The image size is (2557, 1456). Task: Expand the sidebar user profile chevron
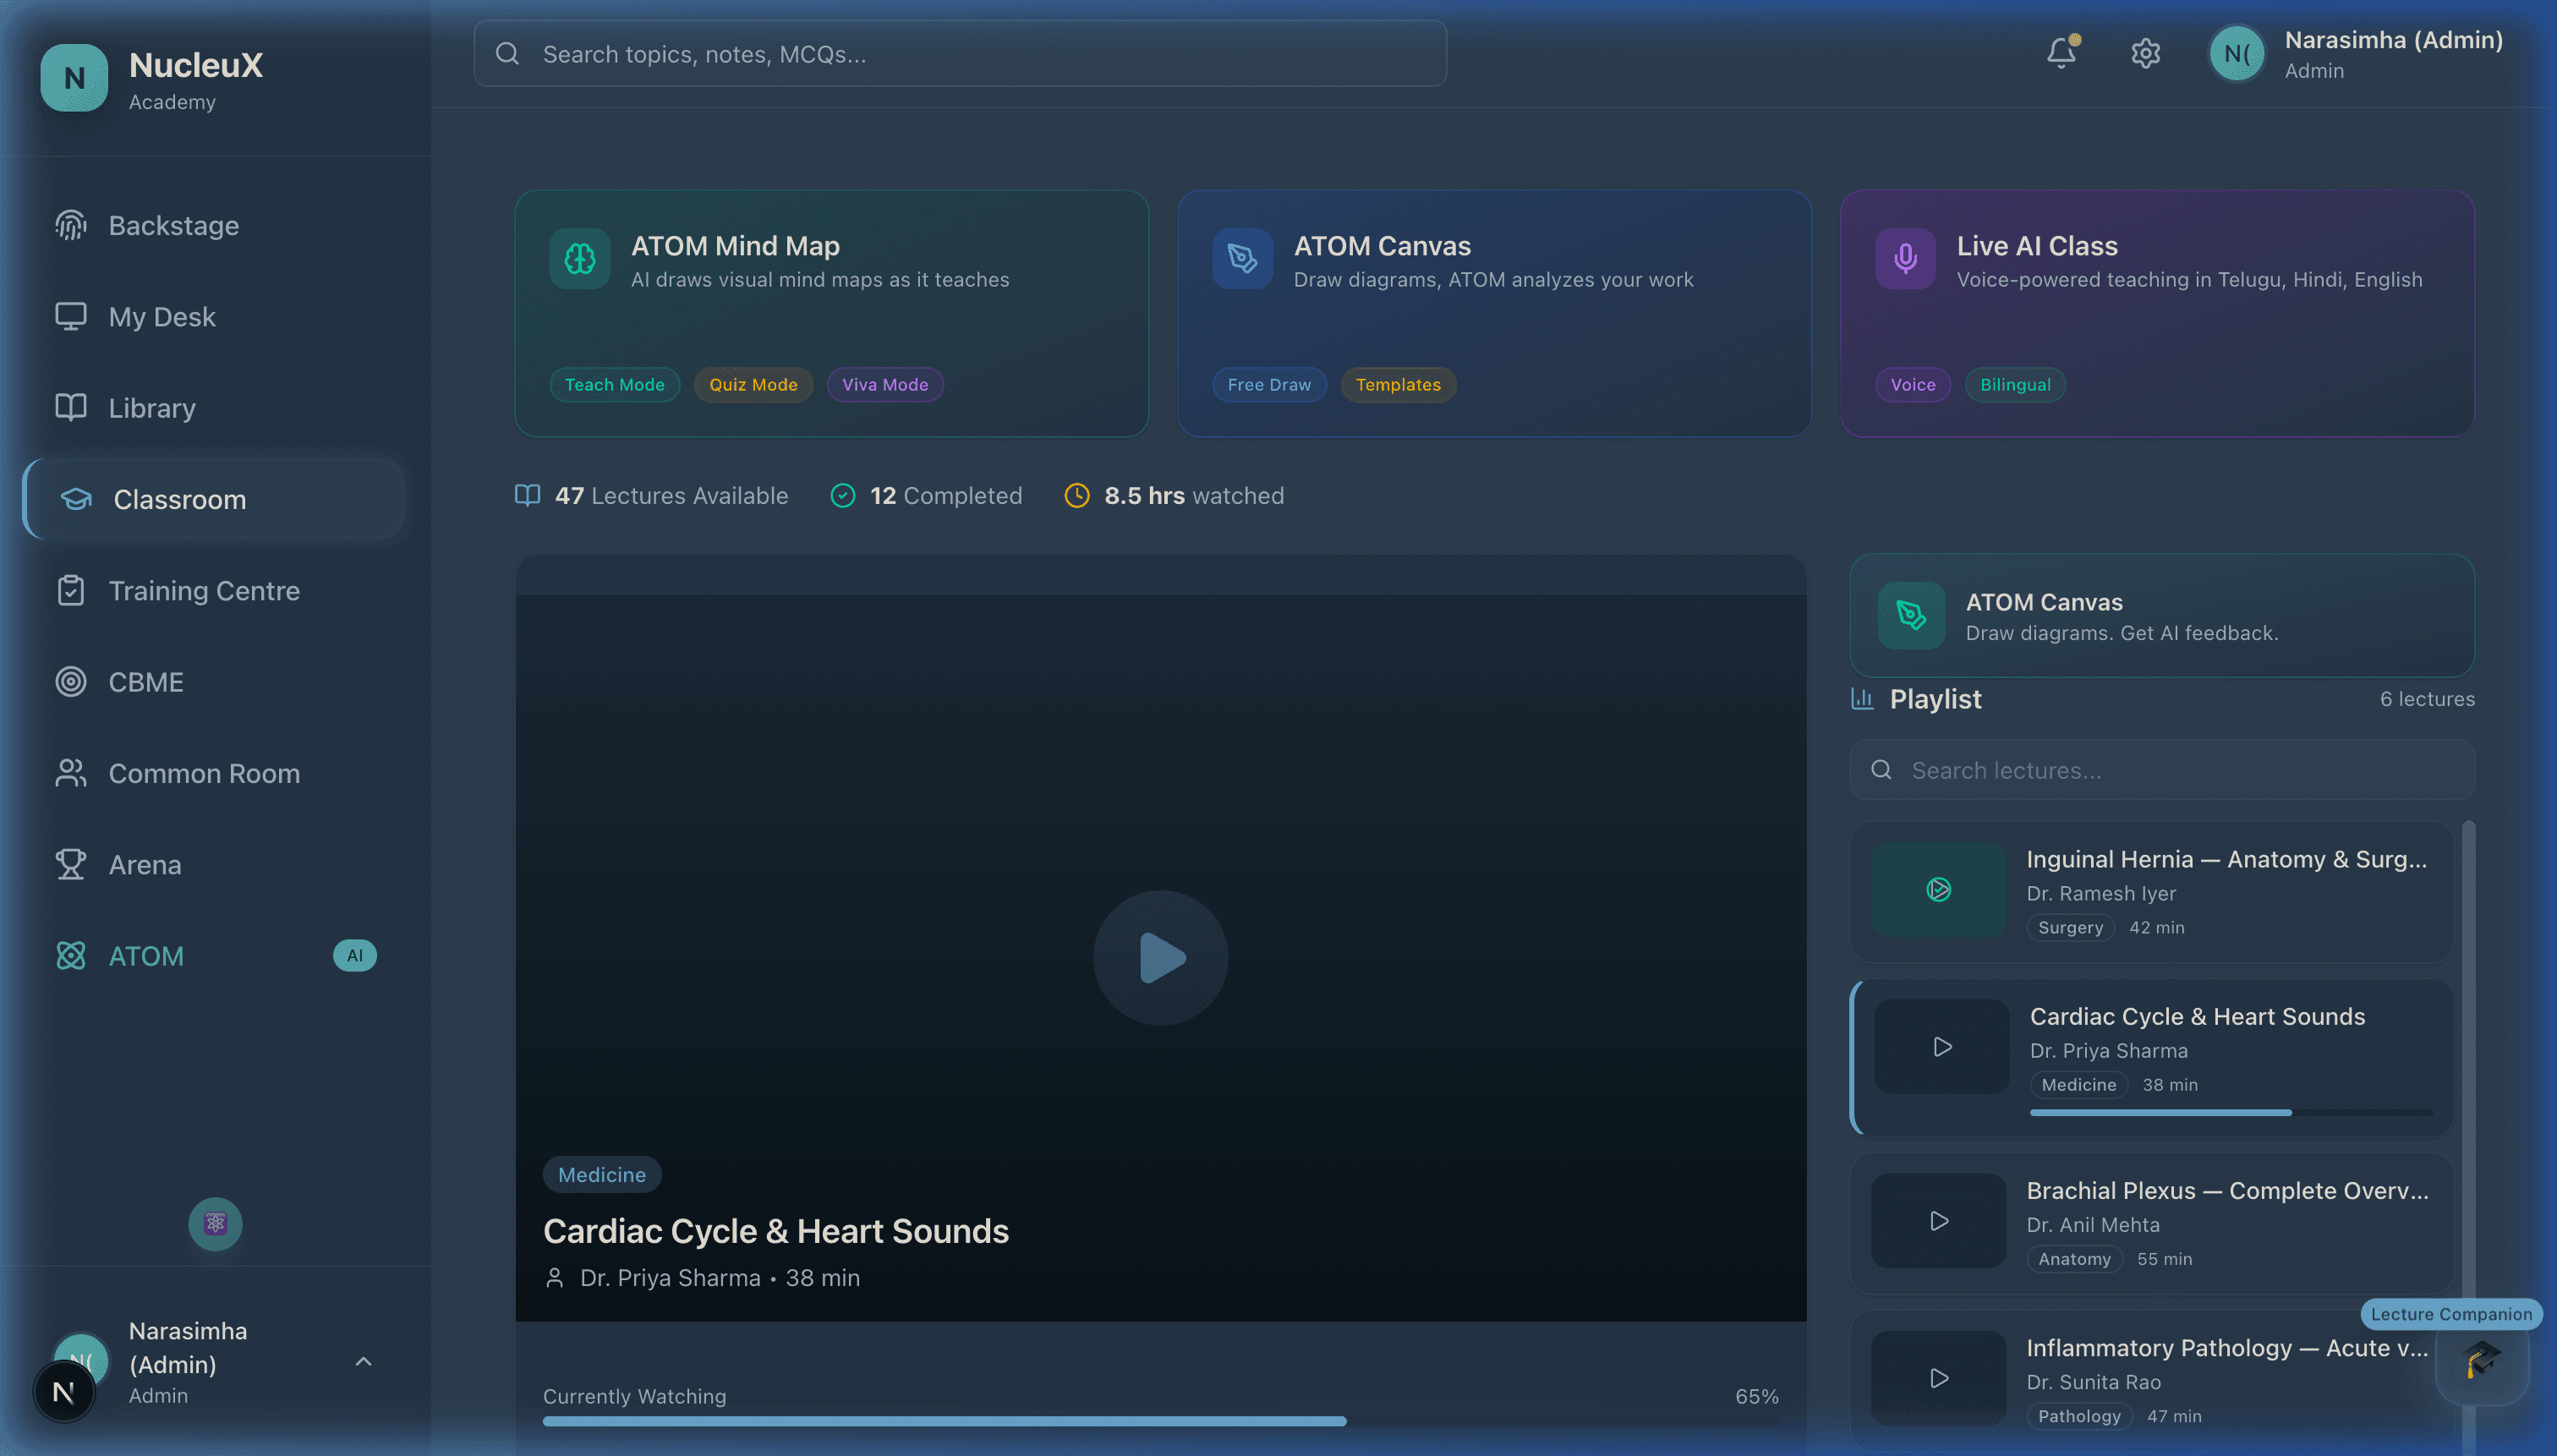363,1362
